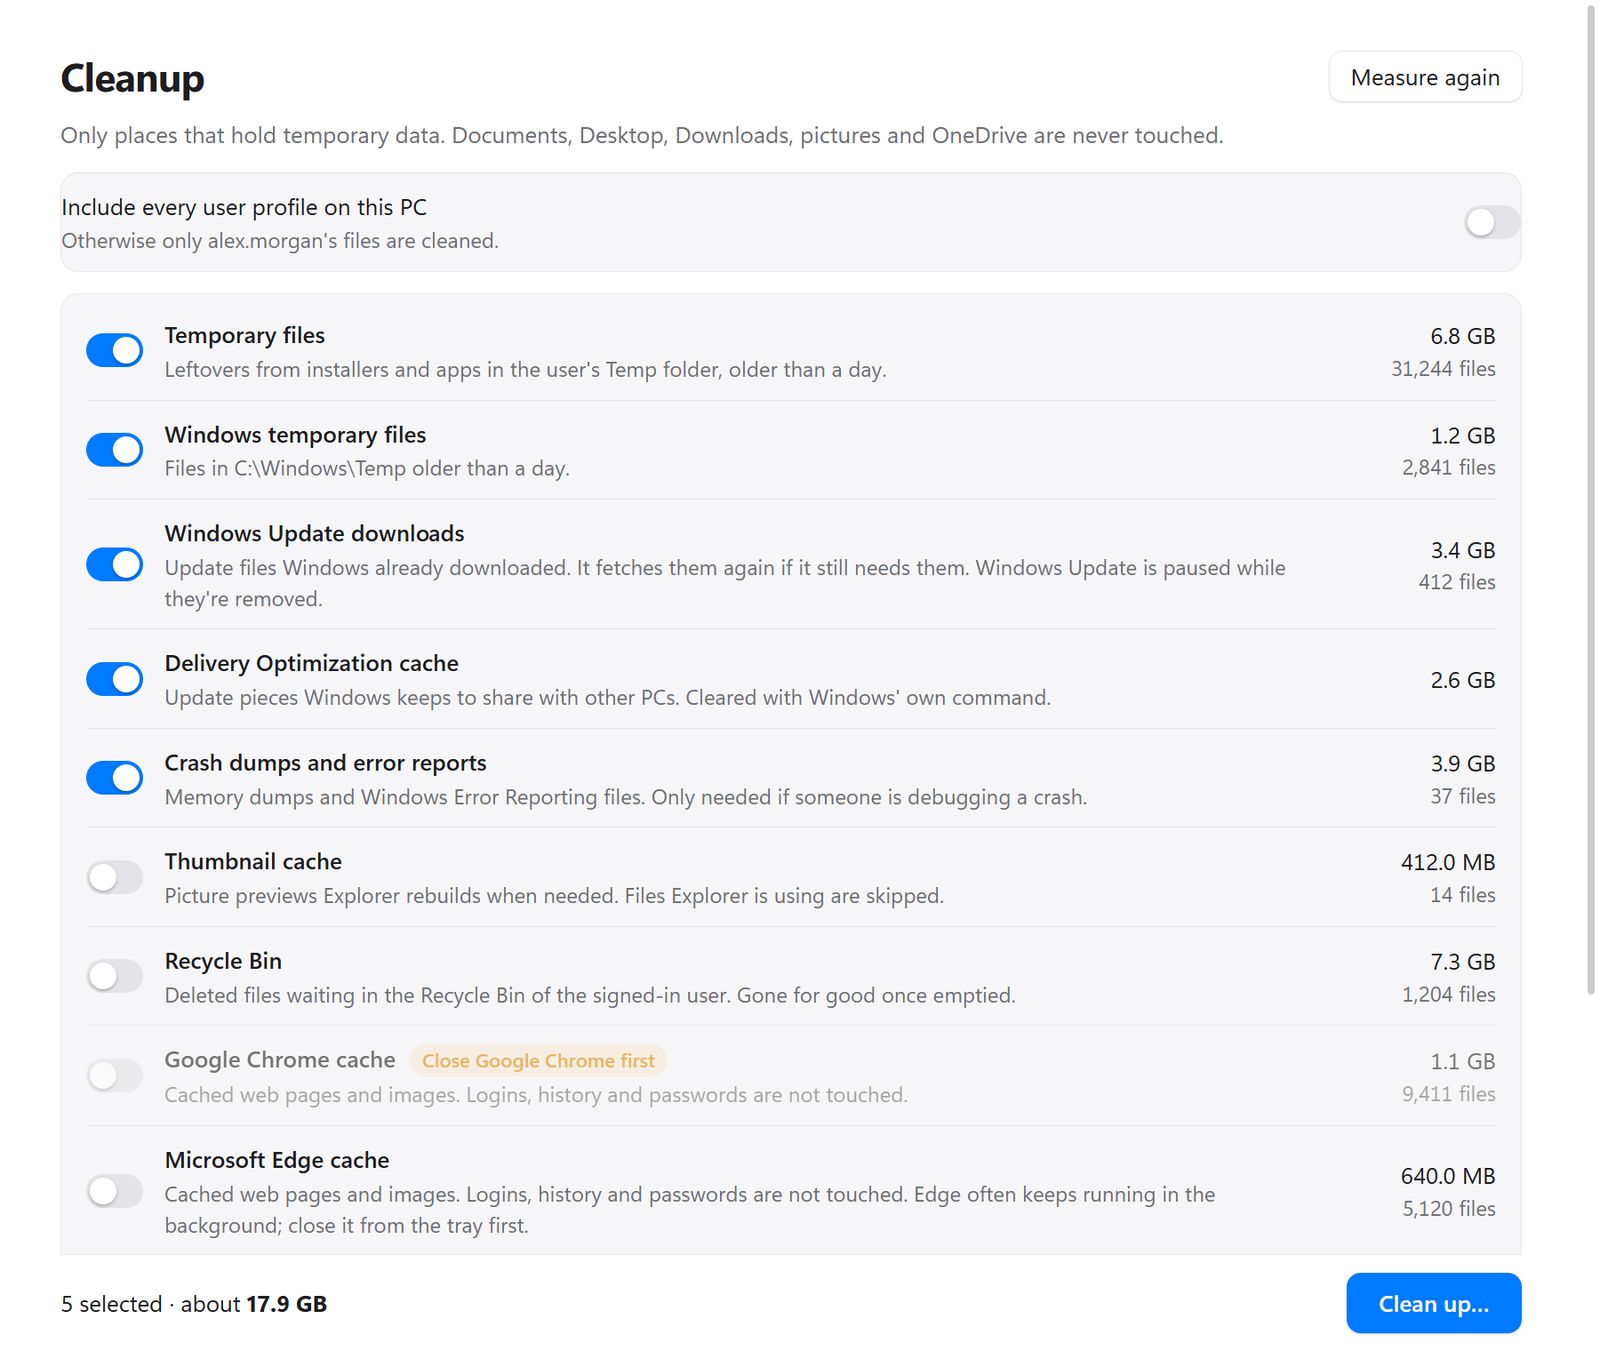
Task: Click Crash dumps and error reports title
Action: (325, 763)
